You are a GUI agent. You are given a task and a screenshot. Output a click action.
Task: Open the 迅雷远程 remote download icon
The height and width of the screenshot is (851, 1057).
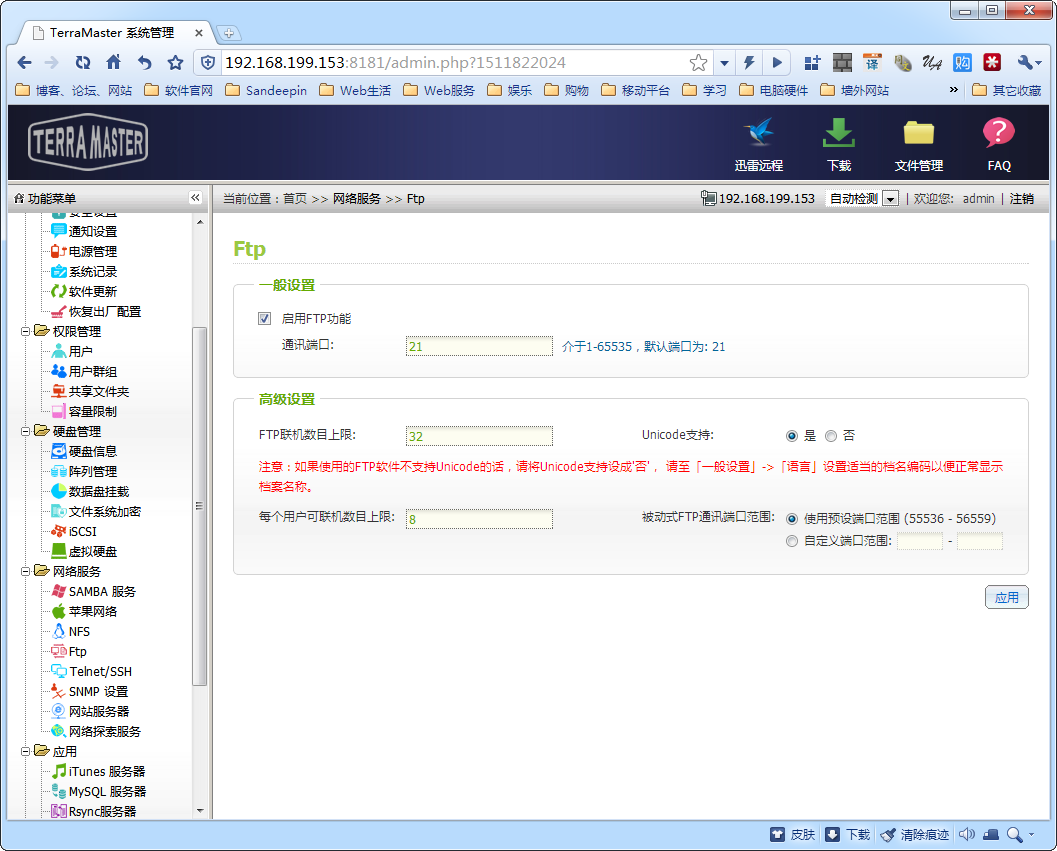point(758,143)
